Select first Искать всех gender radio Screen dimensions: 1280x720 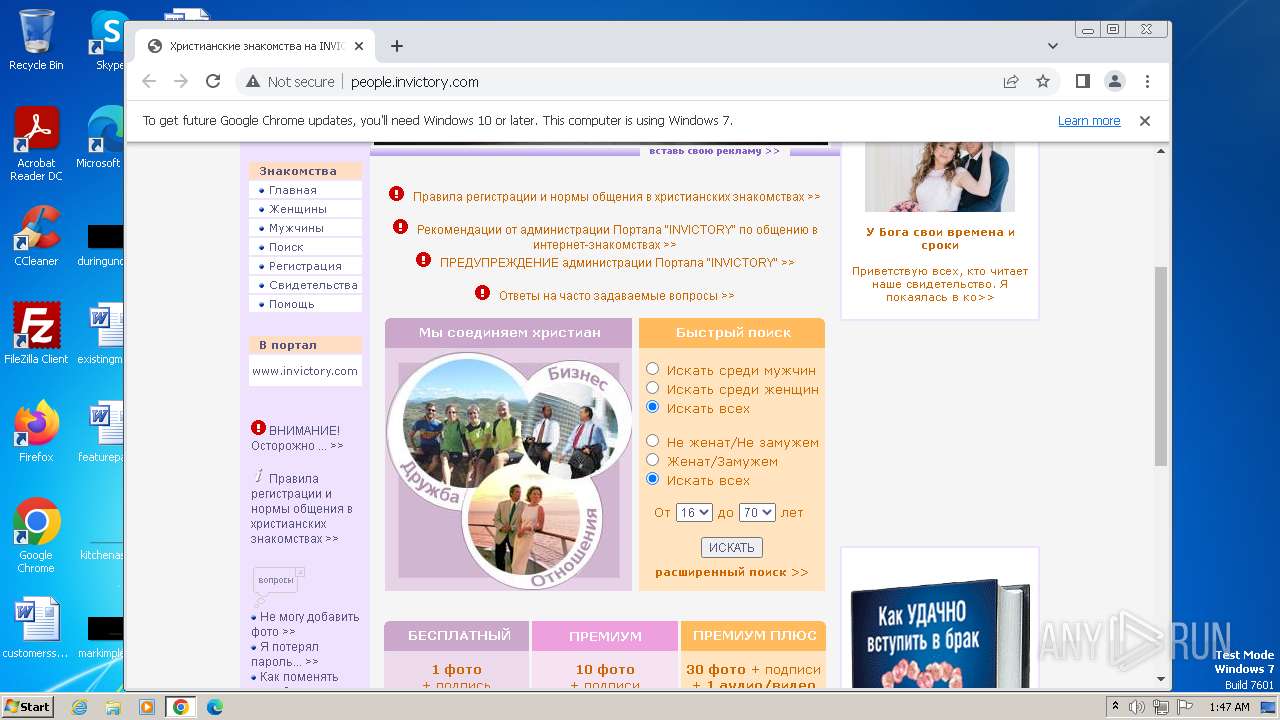point(653,407)
